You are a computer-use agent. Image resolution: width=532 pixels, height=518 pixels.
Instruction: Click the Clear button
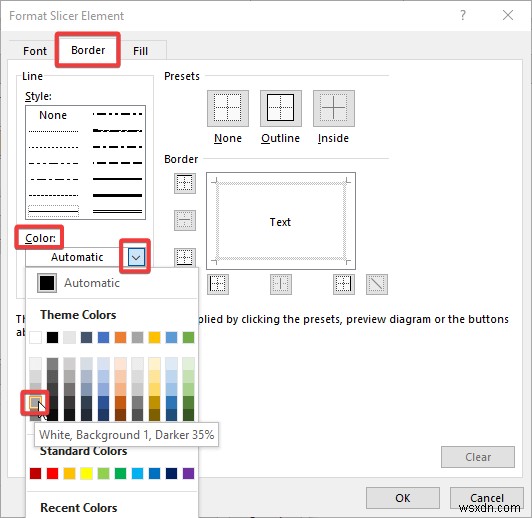(x=478, y=457)
